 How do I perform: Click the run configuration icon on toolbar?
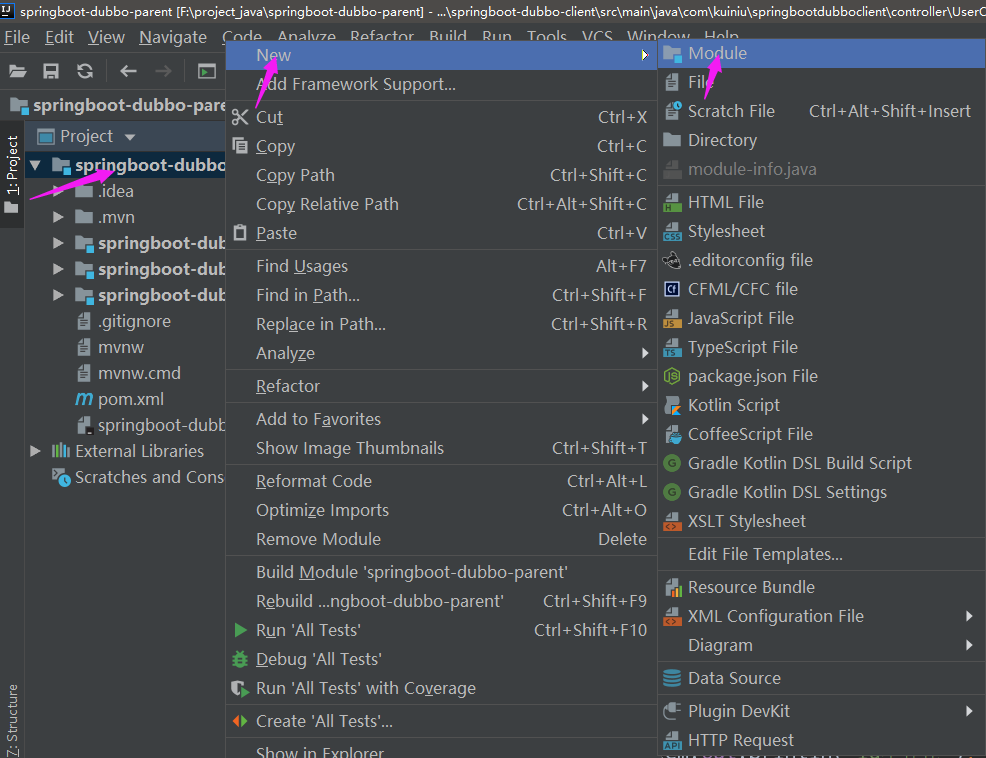[x=205, y=71]
